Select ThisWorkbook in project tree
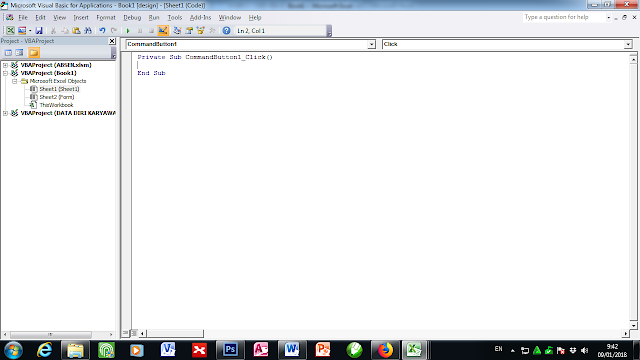The image size is (640, 360). [x=56, y=105]
